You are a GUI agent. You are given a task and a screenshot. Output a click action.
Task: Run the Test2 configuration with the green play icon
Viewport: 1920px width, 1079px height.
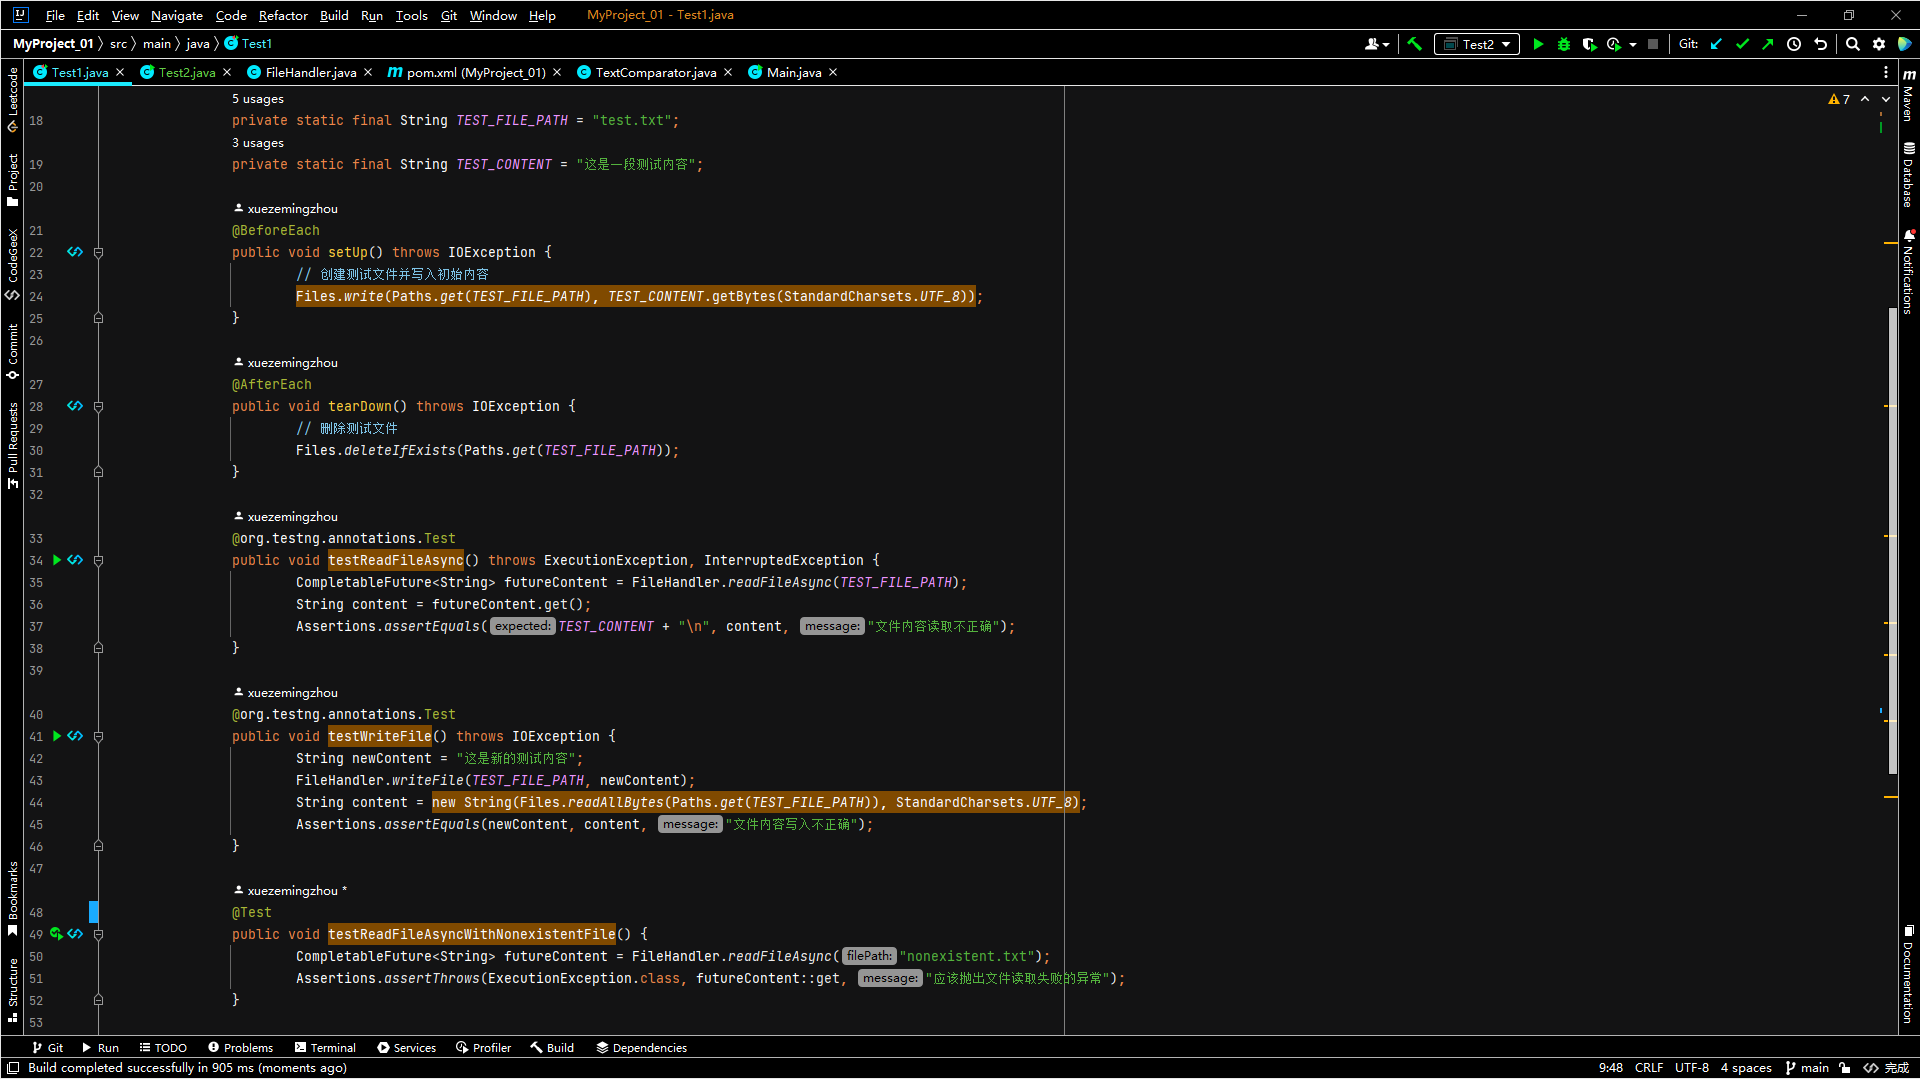pyautogui.click(x=1538, y=44)
